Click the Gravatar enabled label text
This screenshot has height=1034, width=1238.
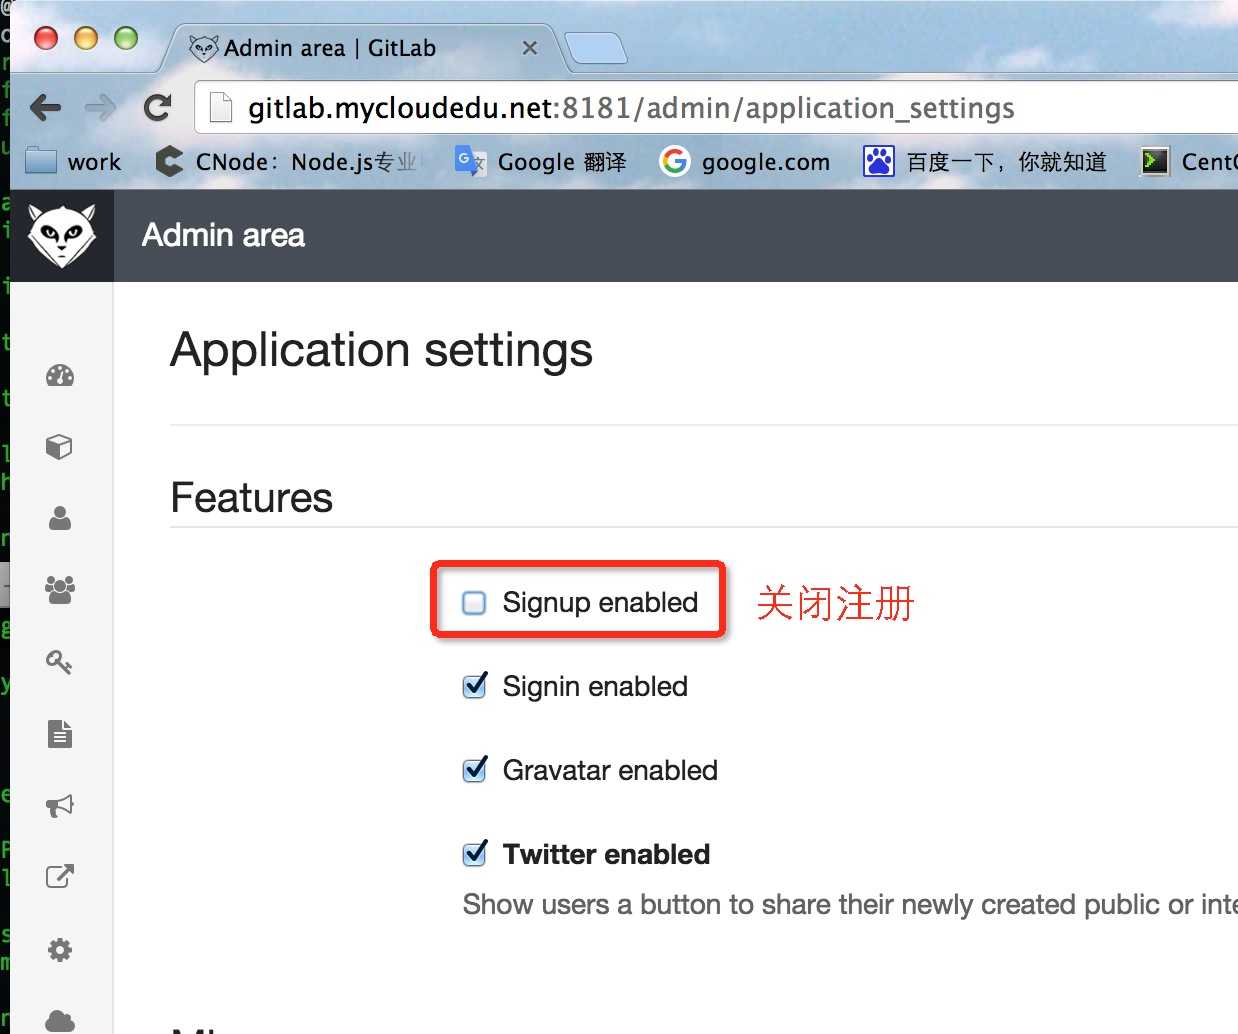point(610,770)
